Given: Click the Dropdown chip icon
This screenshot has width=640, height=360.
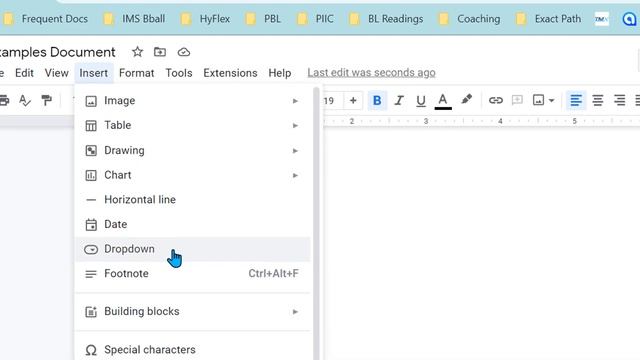Looking at the screenshot, I should (x=91, y=249).
